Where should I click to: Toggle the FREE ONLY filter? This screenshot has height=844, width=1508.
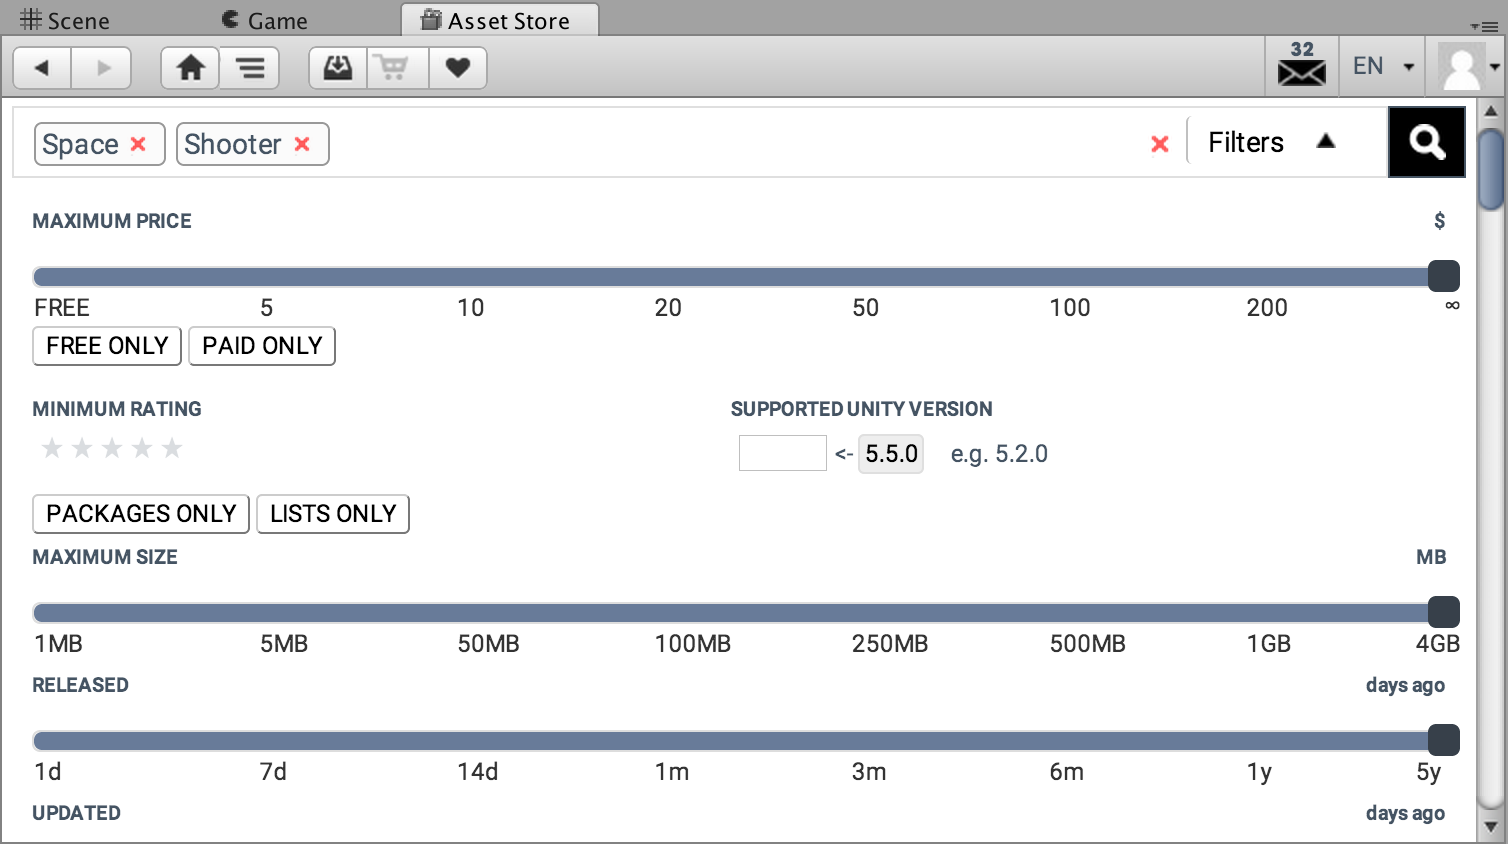click(x=107, y=346)
